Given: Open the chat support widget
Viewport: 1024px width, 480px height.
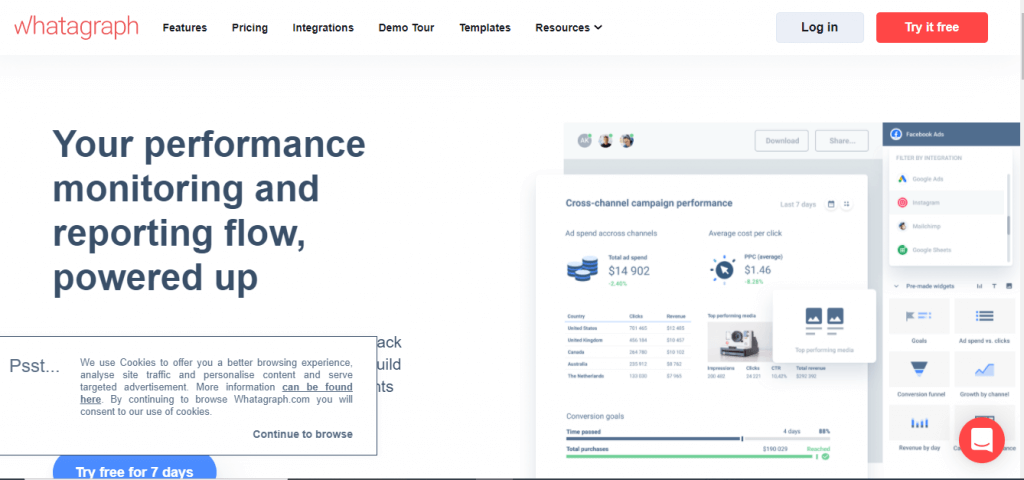Looking at the screenshot, I should [980, 439].
